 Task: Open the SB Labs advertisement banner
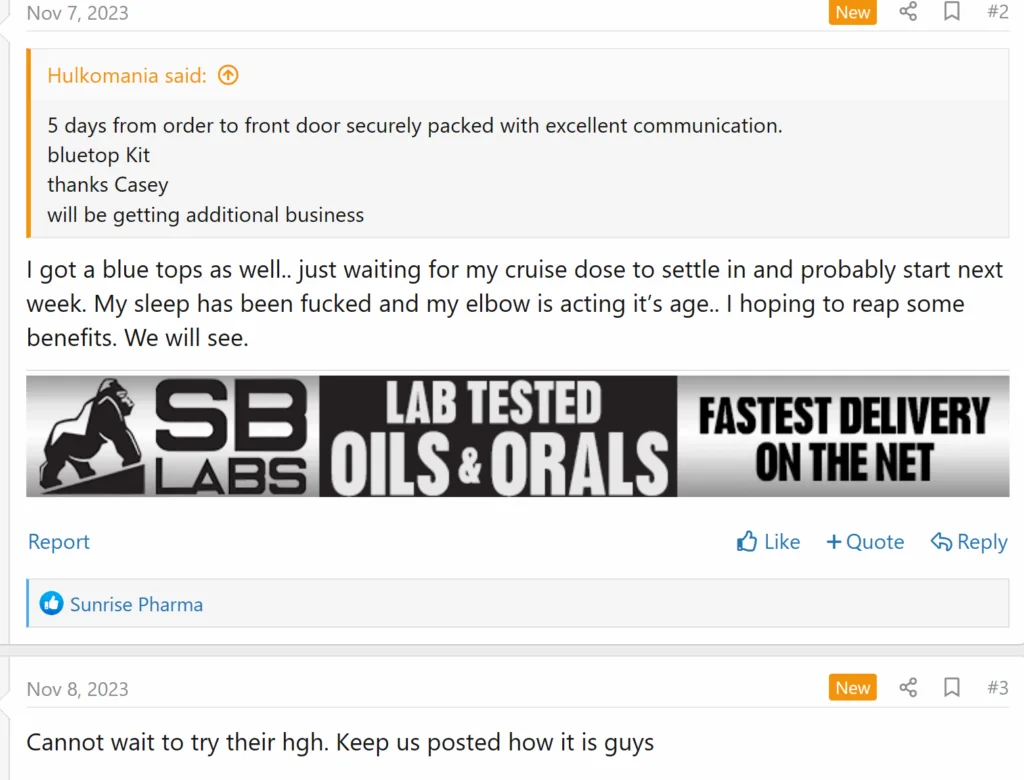[x=517, y=436]
